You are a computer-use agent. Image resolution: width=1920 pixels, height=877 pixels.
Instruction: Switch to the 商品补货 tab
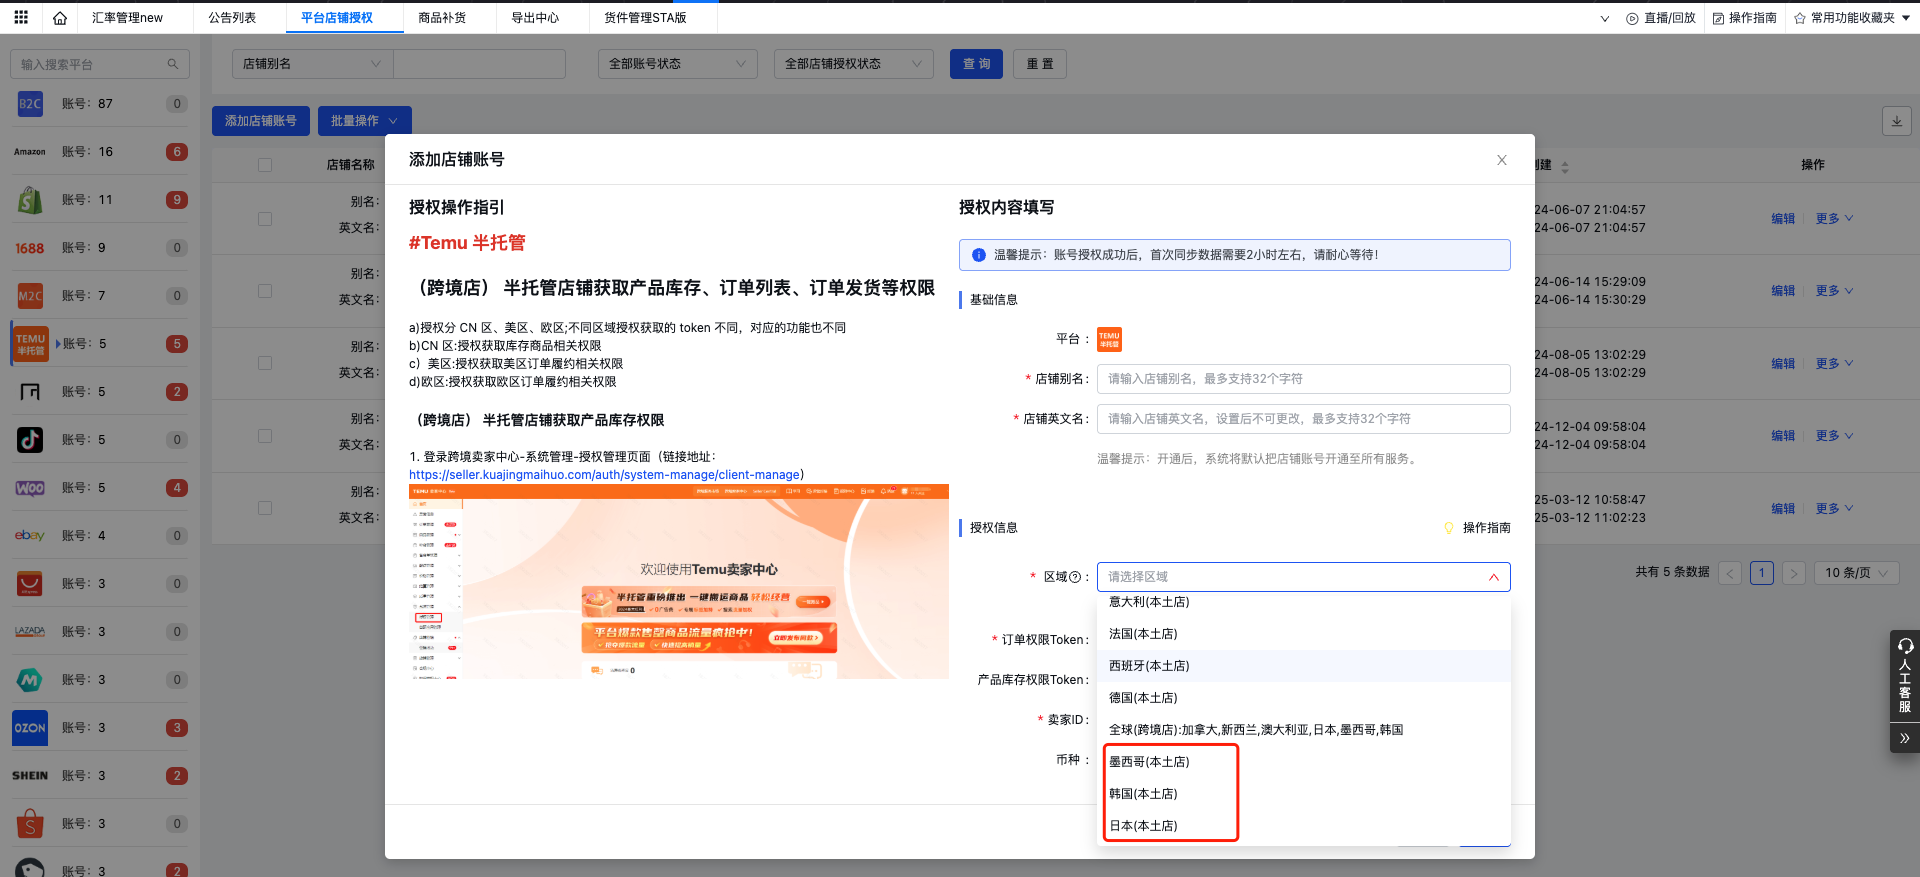click(x=442, y=18)
